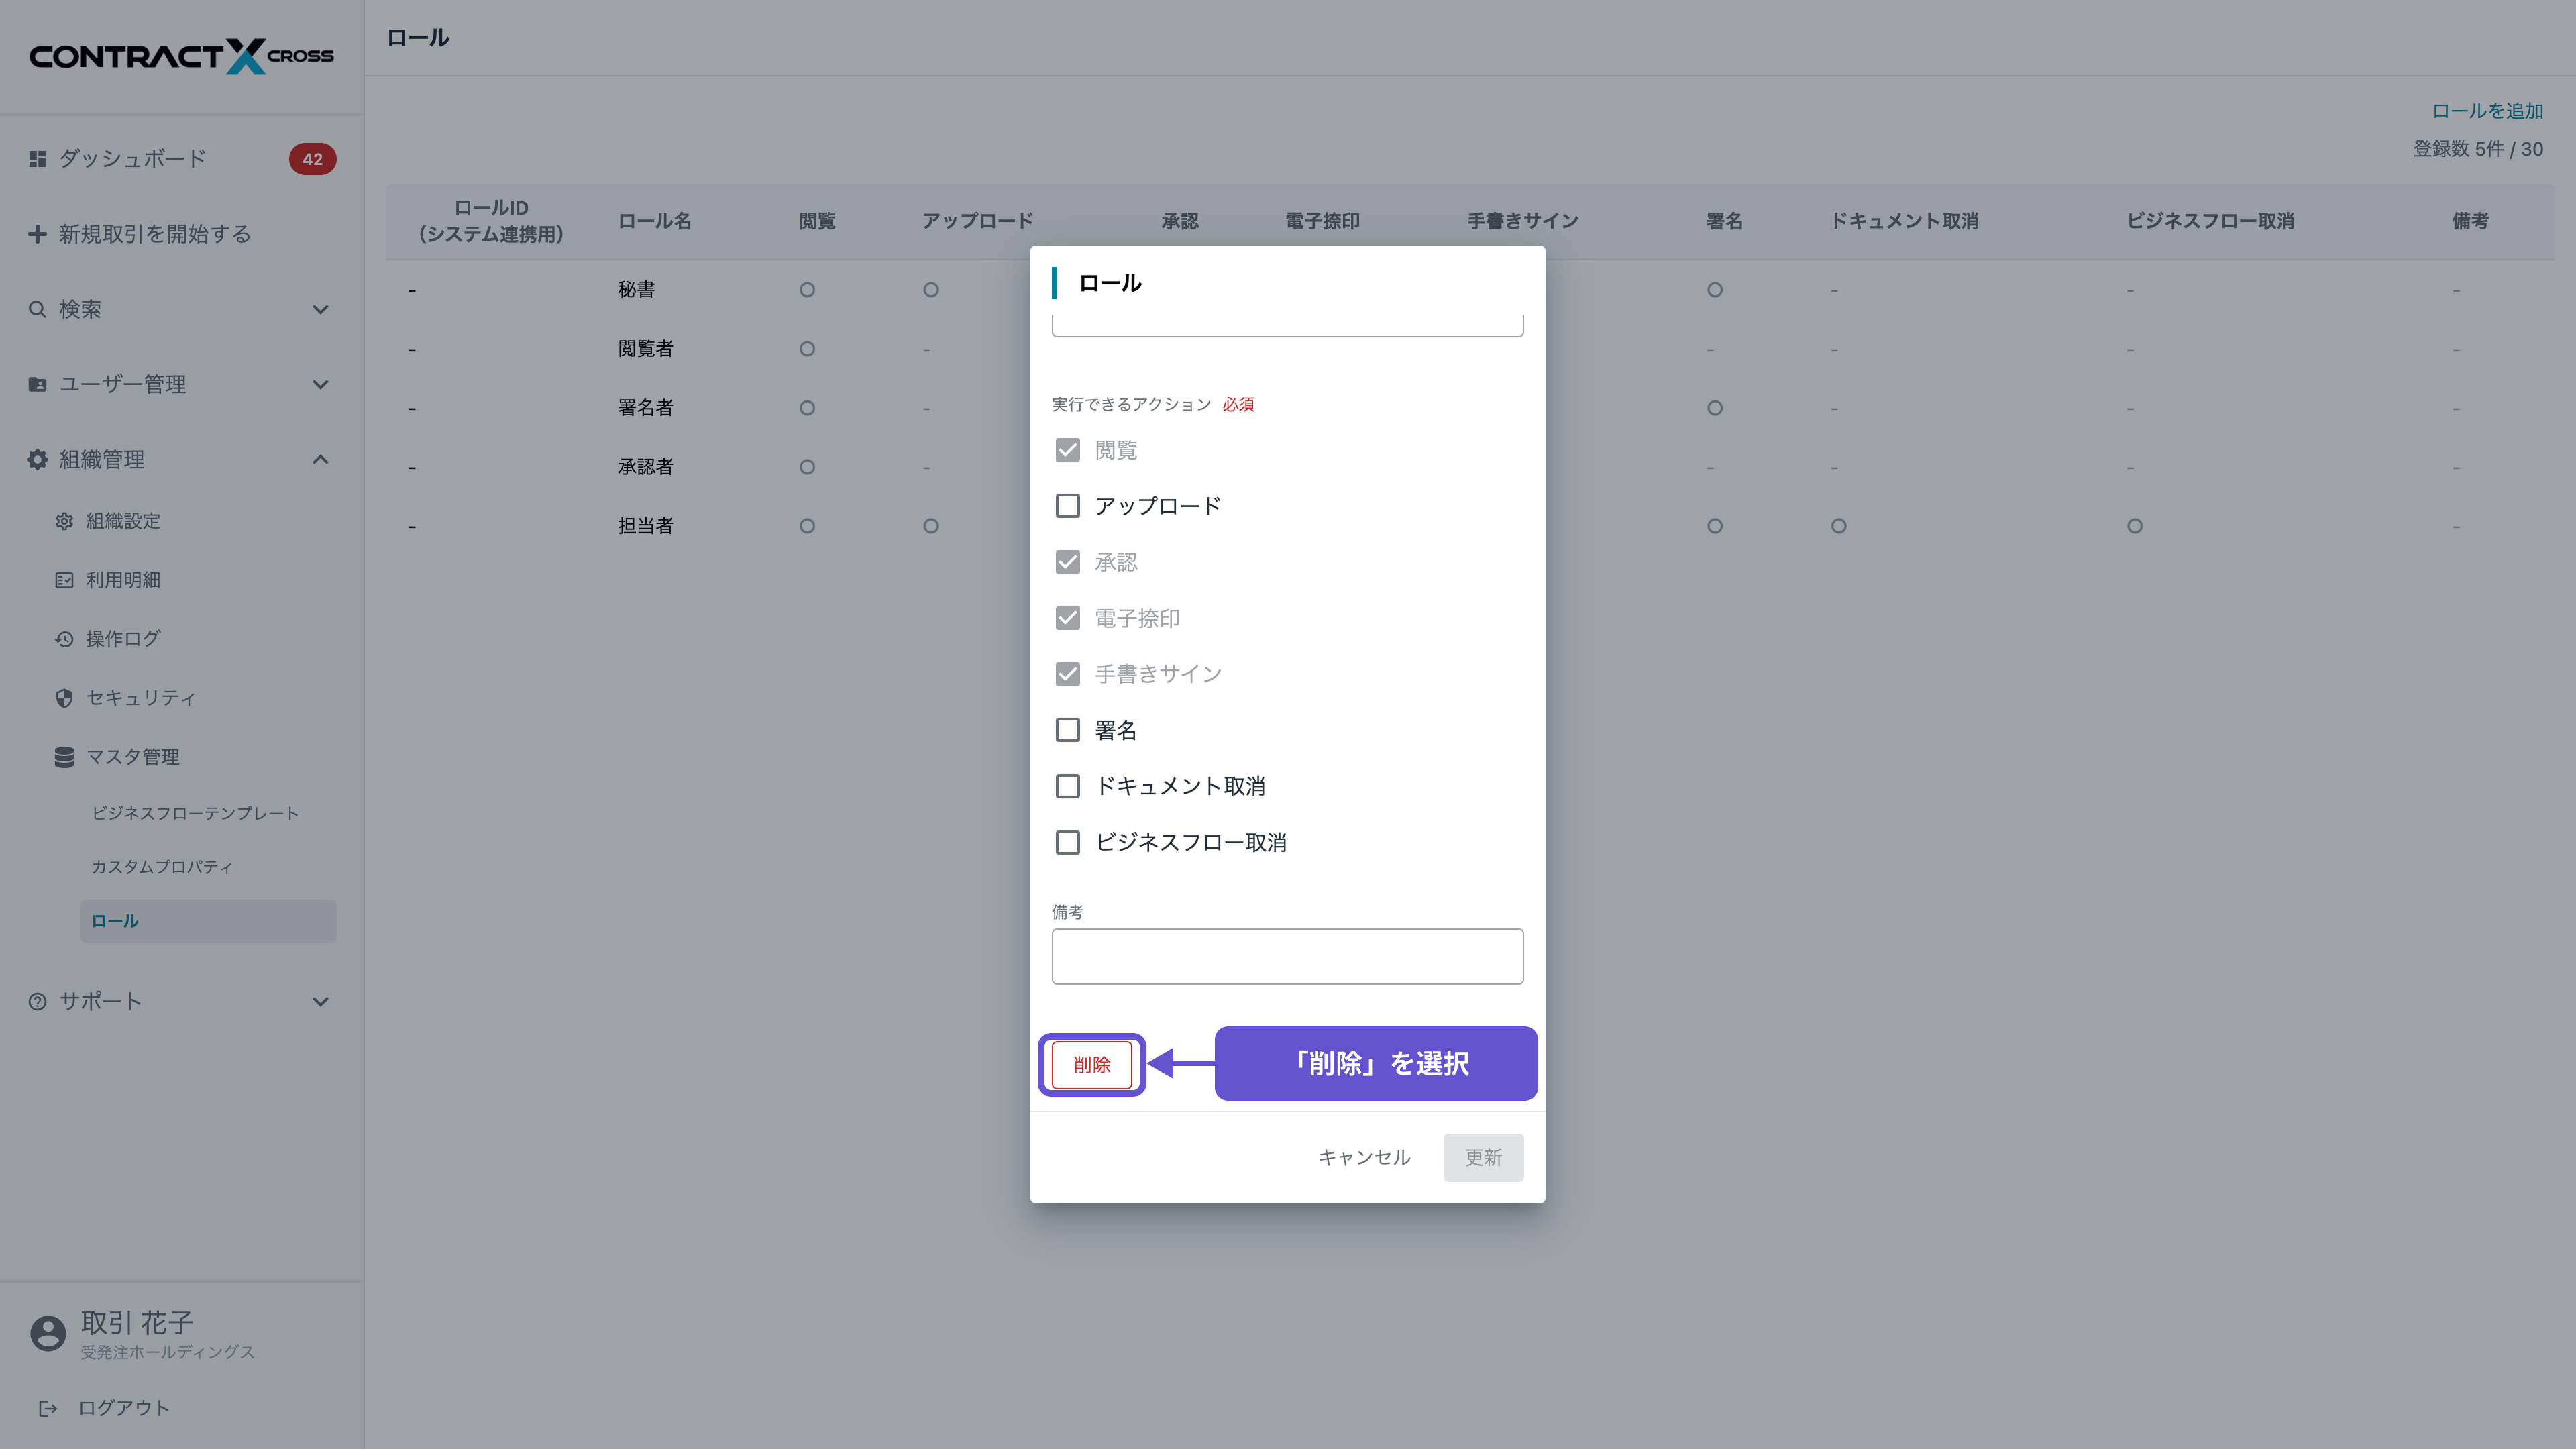The width and height of the screenshot is (2576, 1449).
Task: Click the マスタ管理 database icon
Action: (64, 757)
